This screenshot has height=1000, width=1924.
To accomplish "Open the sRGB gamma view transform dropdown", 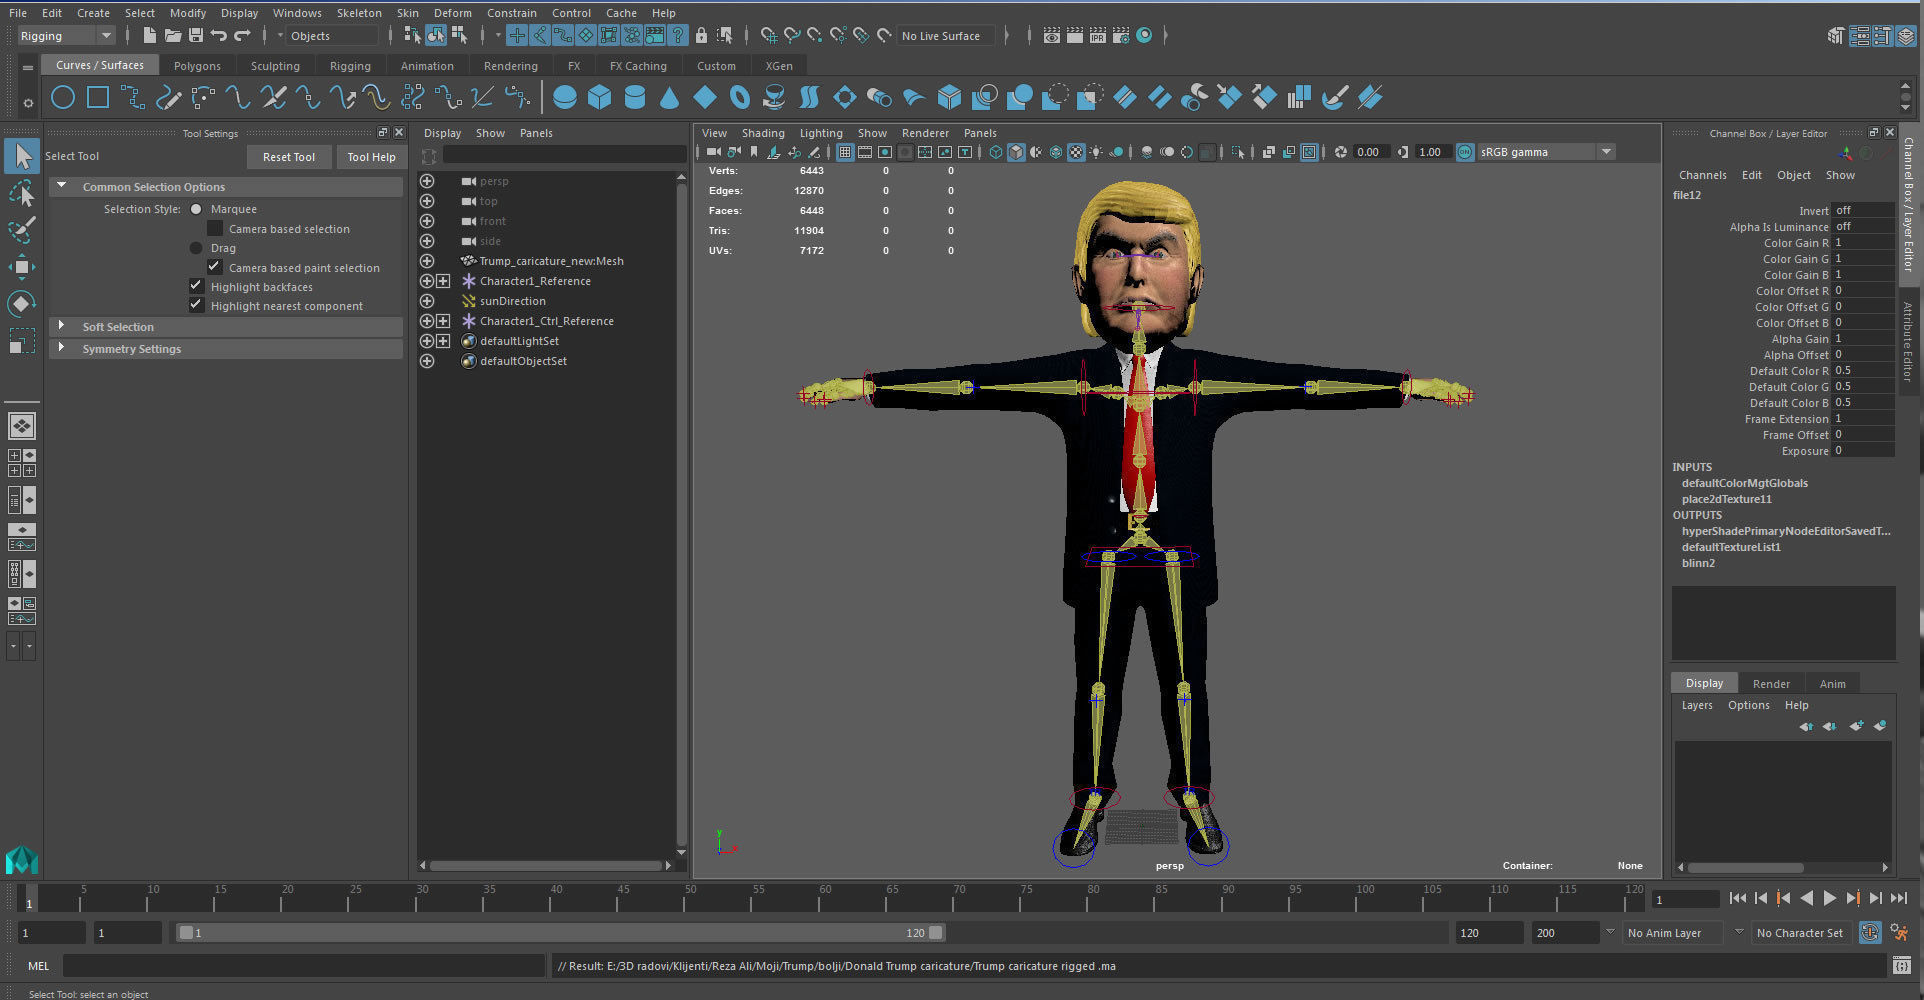I will point(1606,152).
